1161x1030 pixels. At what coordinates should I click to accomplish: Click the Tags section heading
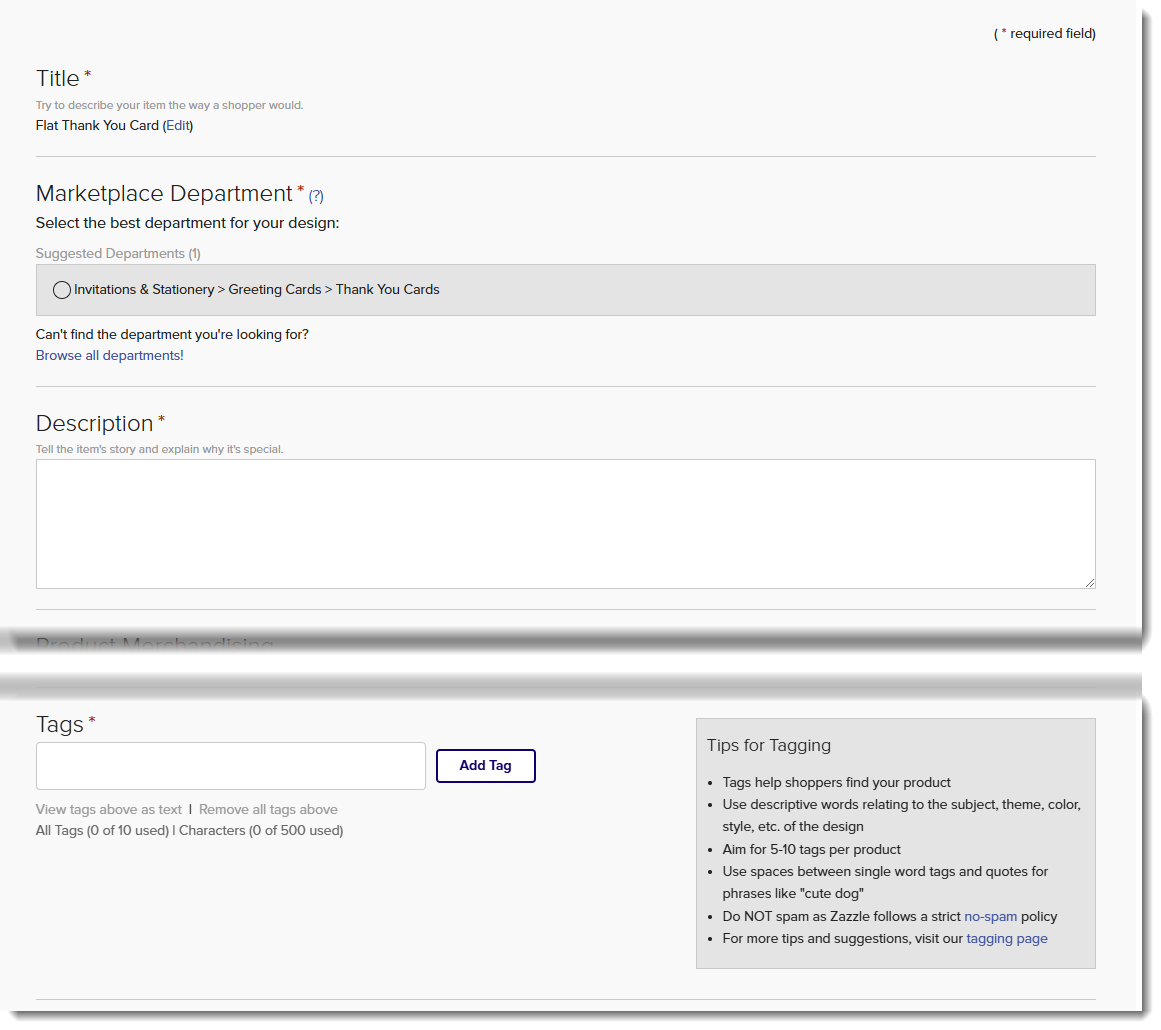(x=60, y=725)
